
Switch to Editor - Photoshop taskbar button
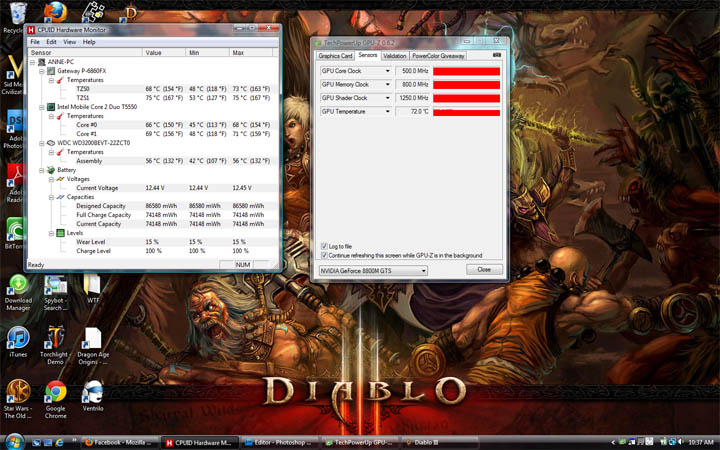280,443
